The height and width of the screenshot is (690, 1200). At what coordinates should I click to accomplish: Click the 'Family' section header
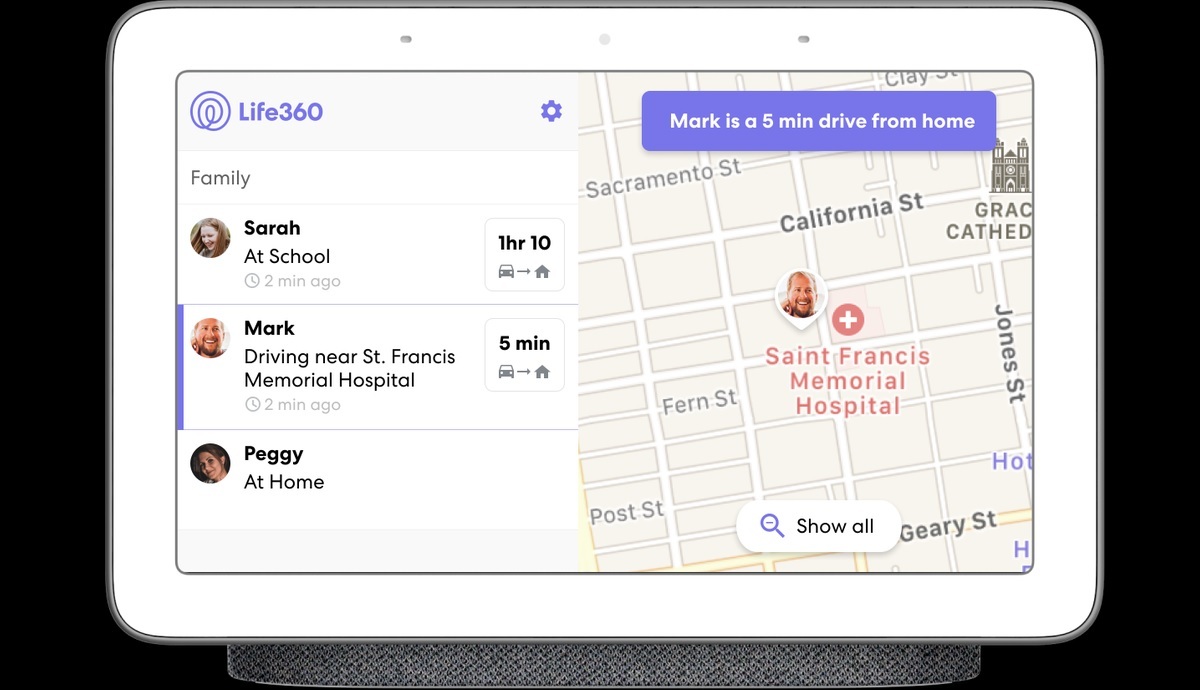(220, 178)
